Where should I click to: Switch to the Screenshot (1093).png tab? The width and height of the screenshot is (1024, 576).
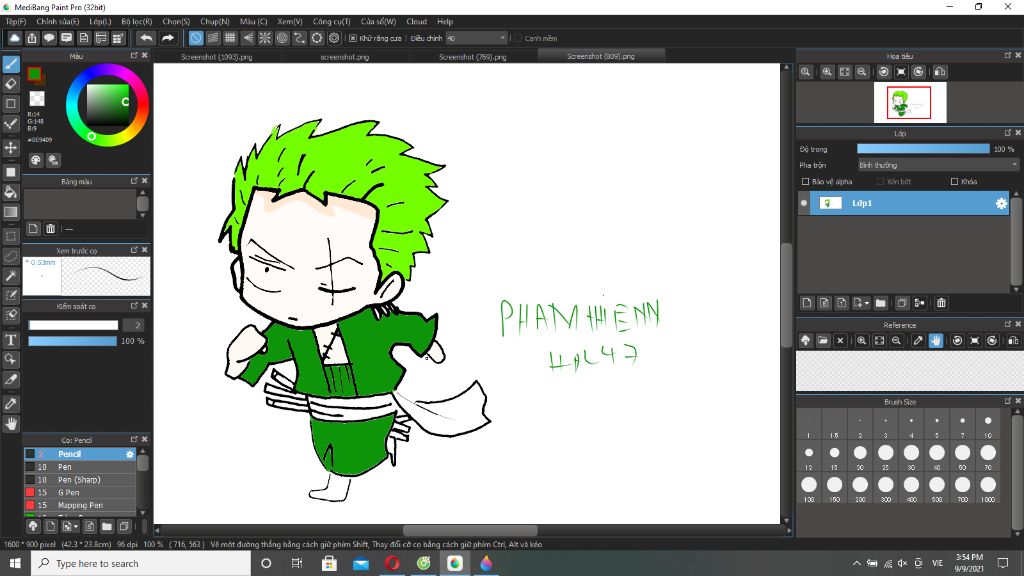pyautogui.click(x=217, y=57)
